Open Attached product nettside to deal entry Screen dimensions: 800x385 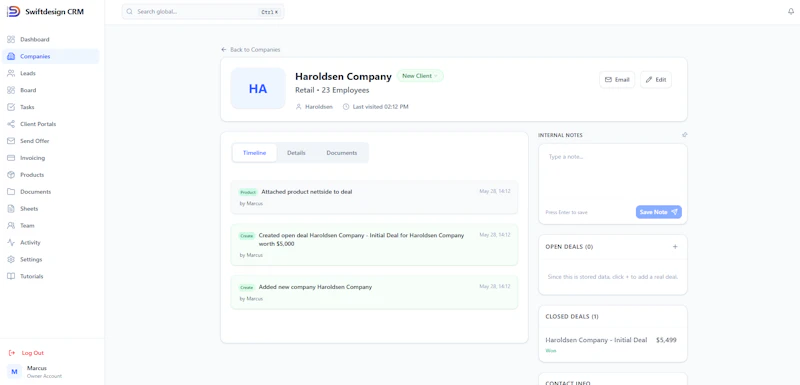point(374,197)
